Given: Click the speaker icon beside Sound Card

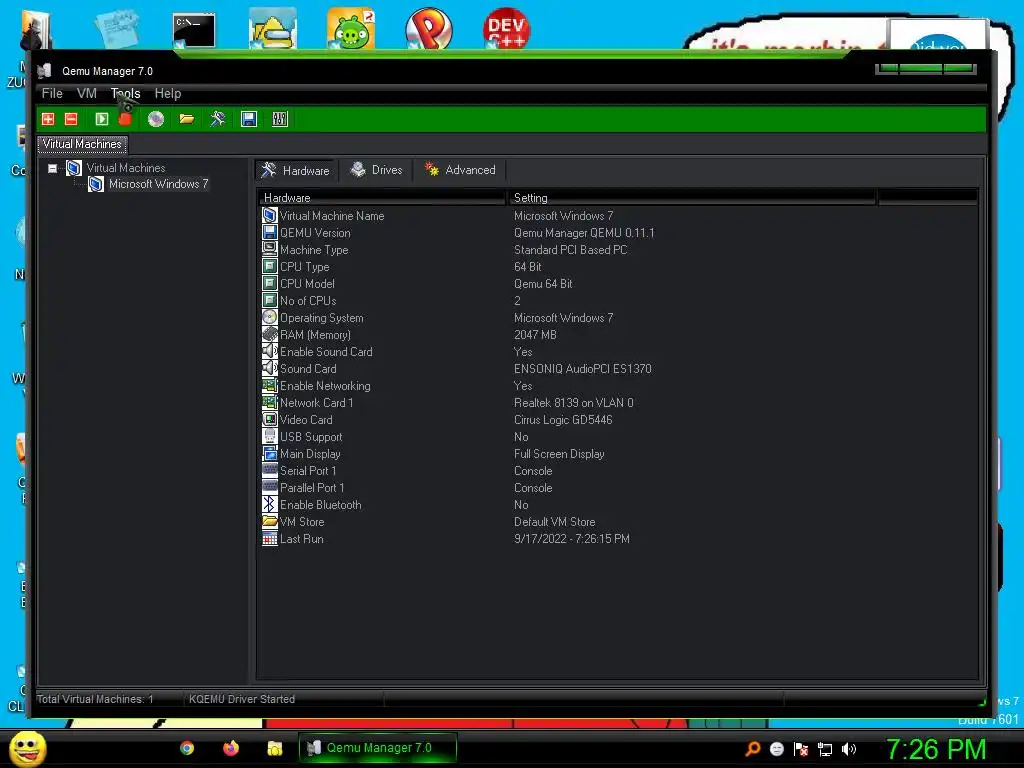Looking at the screenshot, I should pos(270,368).
